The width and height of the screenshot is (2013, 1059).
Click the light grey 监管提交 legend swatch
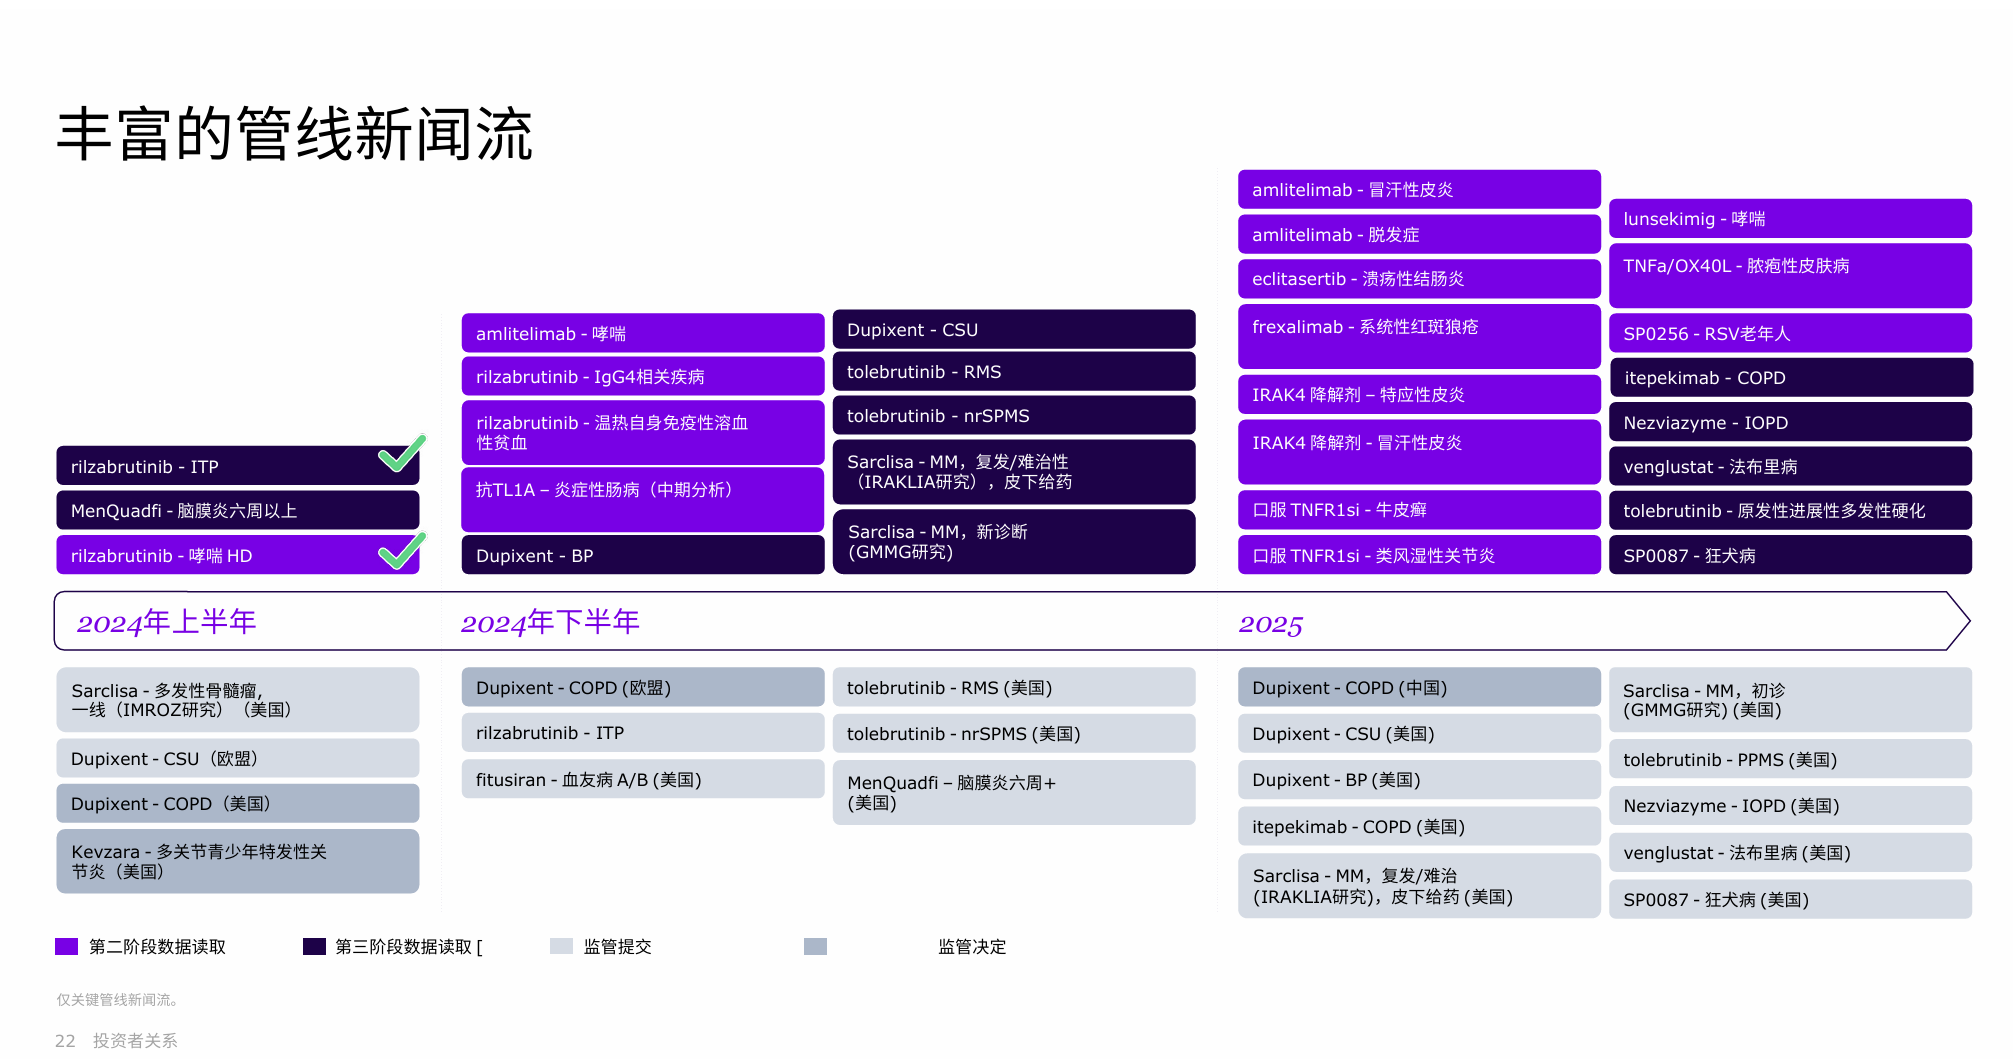pyautogui.click(x=561, y=947)
